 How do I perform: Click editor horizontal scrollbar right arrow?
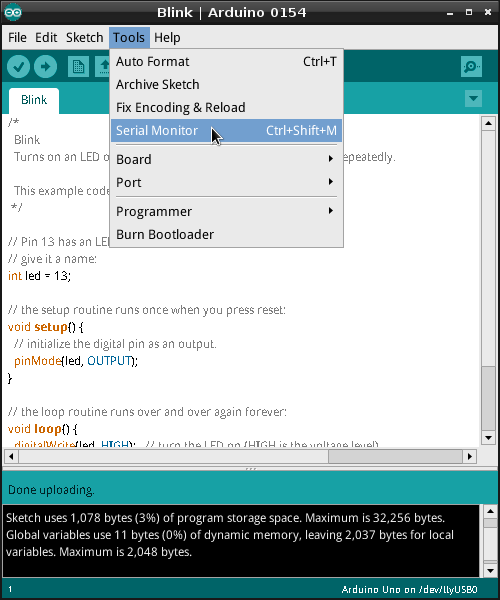pyautogui.click(x=470, y=456)
